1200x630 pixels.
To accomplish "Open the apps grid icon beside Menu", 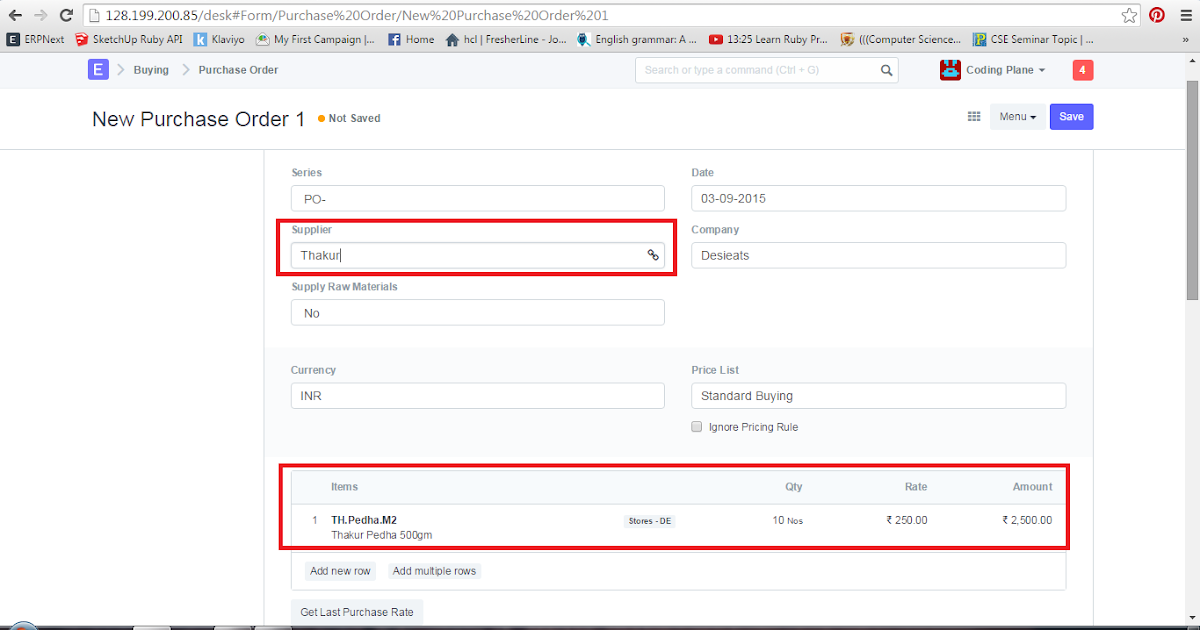I will pos(973,116).
